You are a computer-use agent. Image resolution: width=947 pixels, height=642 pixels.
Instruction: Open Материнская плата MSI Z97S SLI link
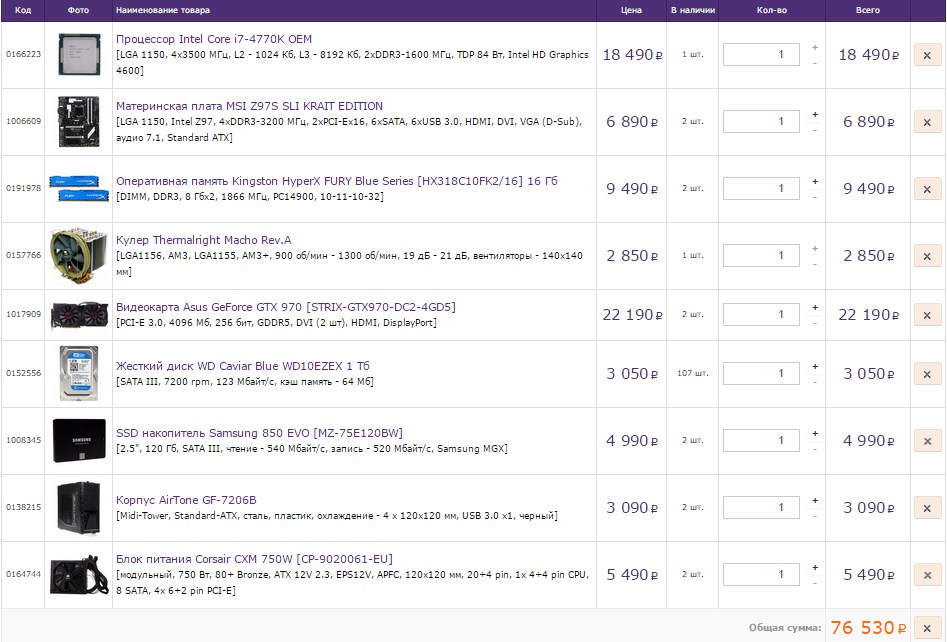point(249,106)
